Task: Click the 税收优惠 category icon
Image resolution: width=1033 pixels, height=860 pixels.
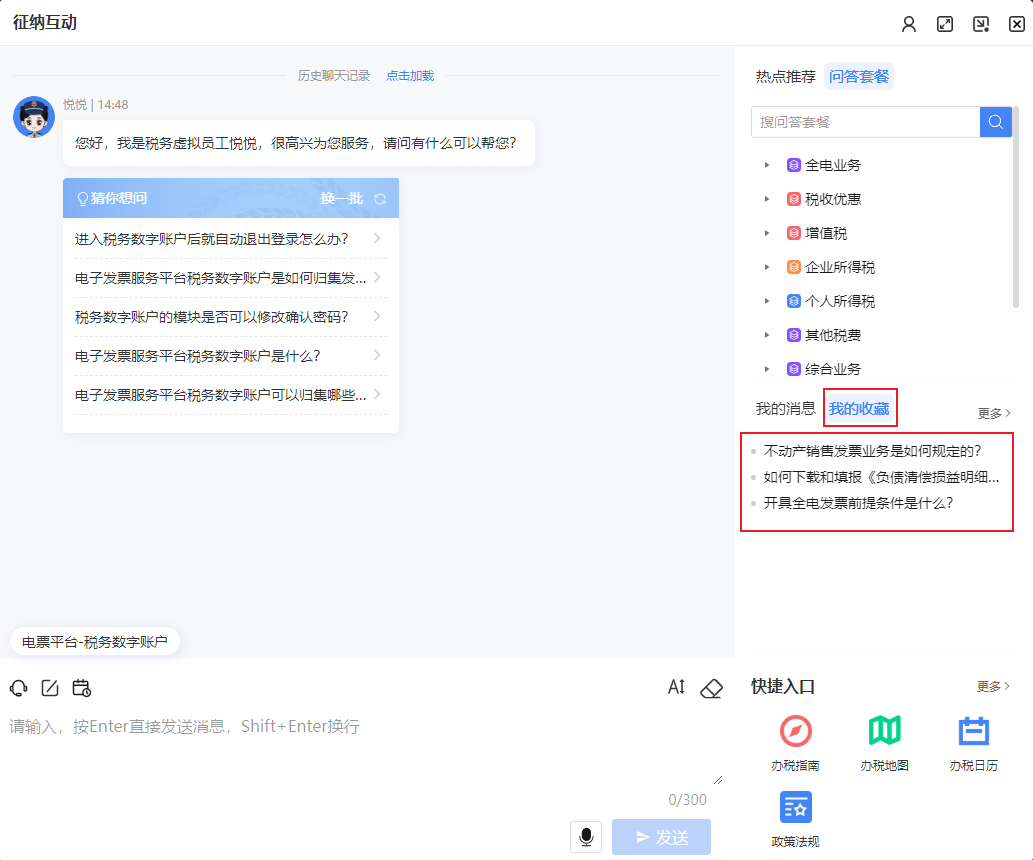Action: click(794, 199)
